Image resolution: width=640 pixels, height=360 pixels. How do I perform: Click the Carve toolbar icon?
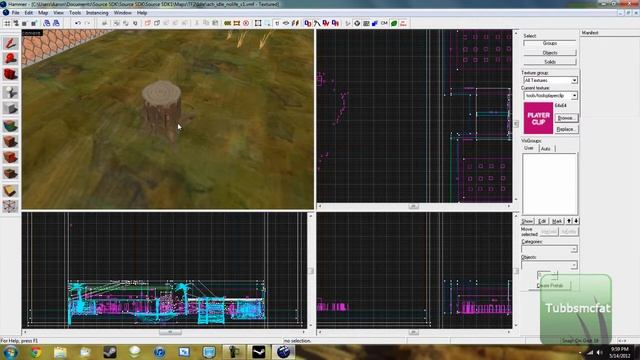point(104,23)
